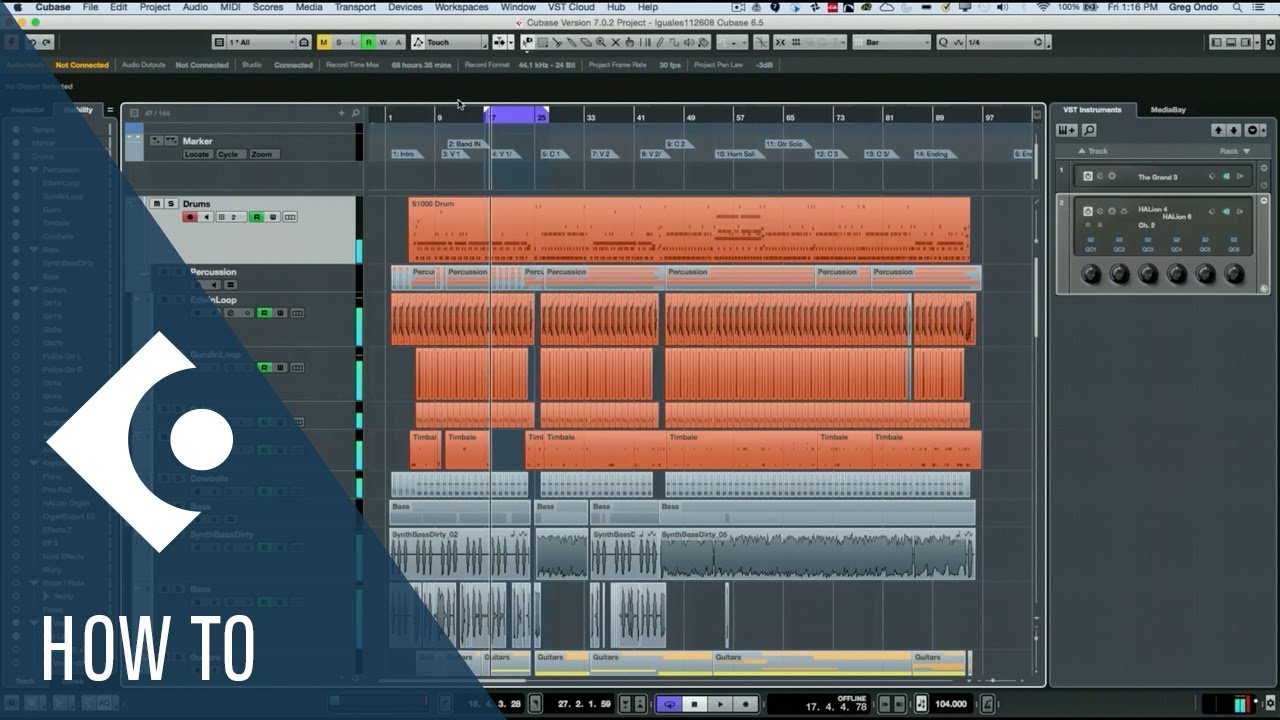Select the S1000 Drum MIDI part
The width and height of the screenshot is (1280, 720).
pos(689,229)
